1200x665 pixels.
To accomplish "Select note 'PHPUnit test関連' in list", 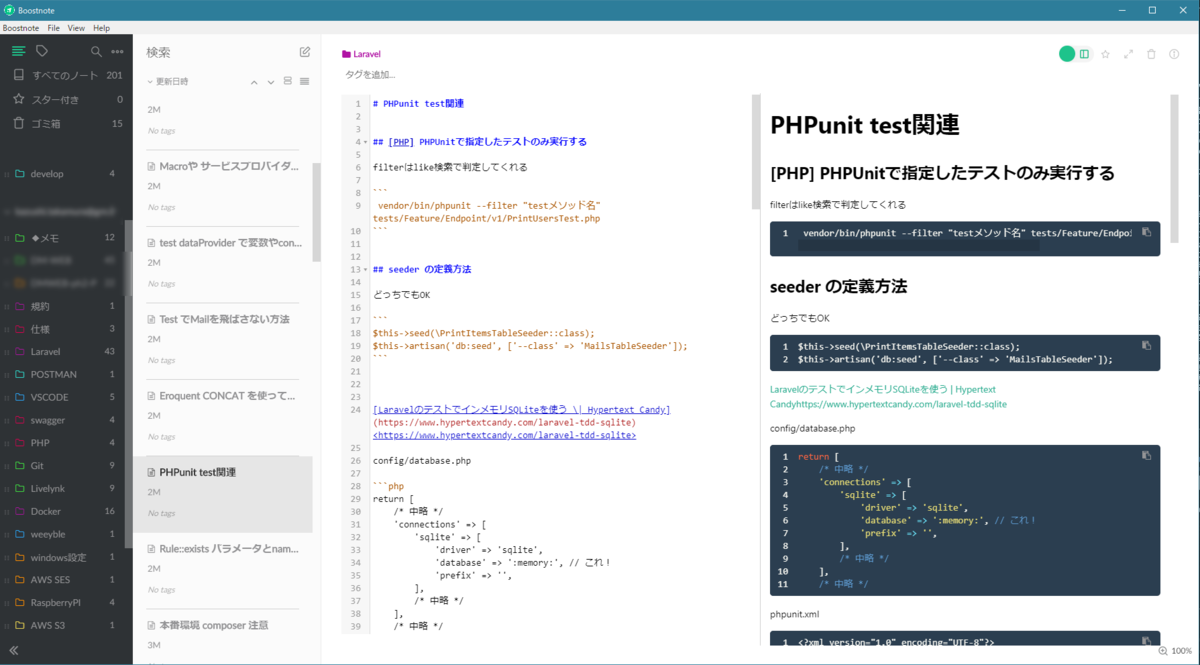I will [223, 492].
